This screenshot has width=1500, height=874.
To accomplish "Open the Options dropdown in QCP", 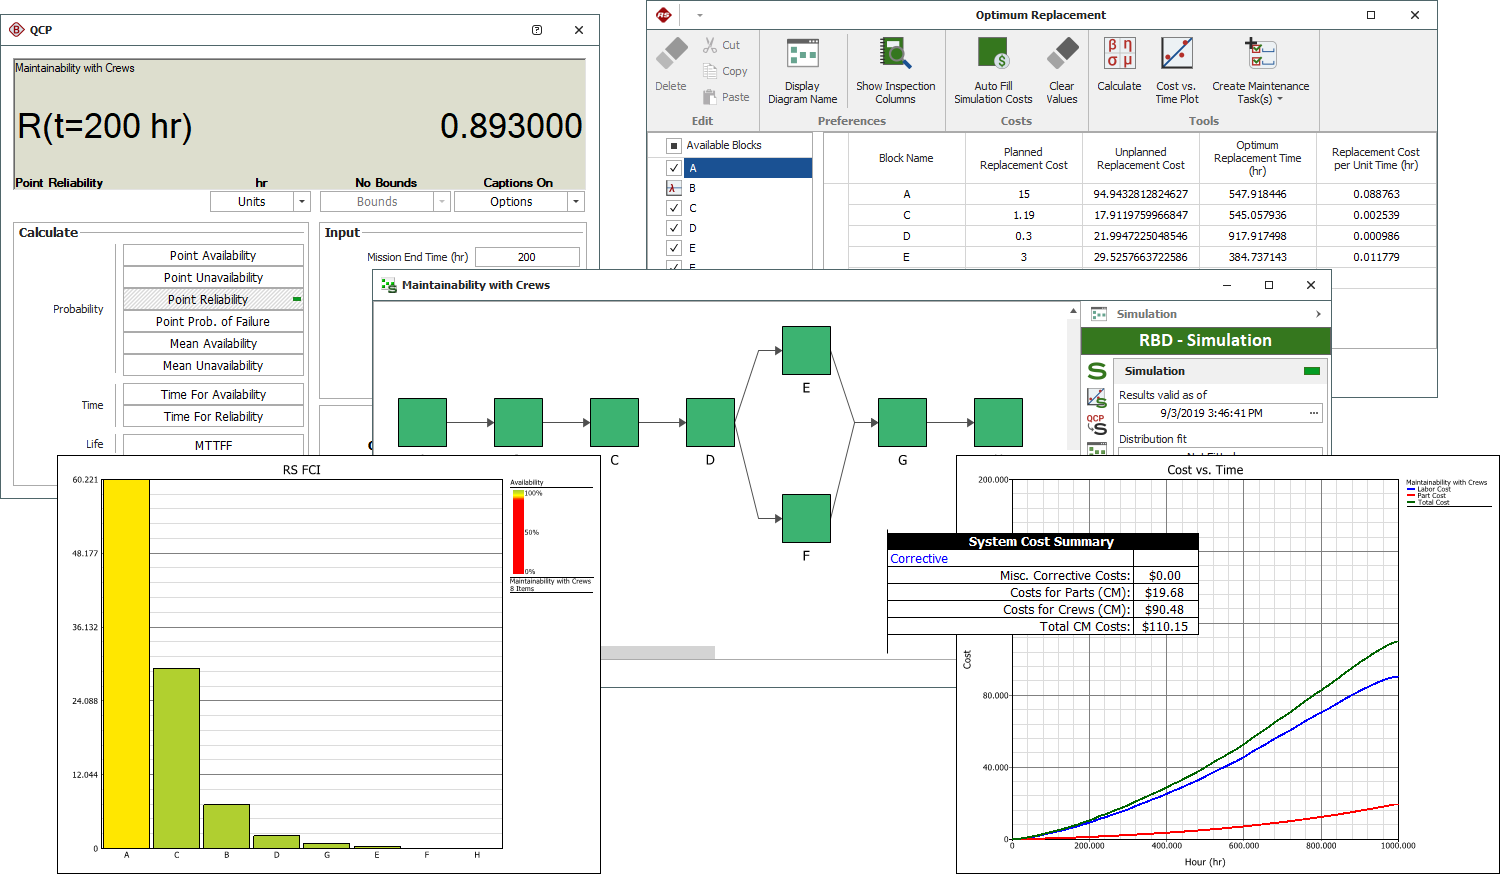I will 575,202.
